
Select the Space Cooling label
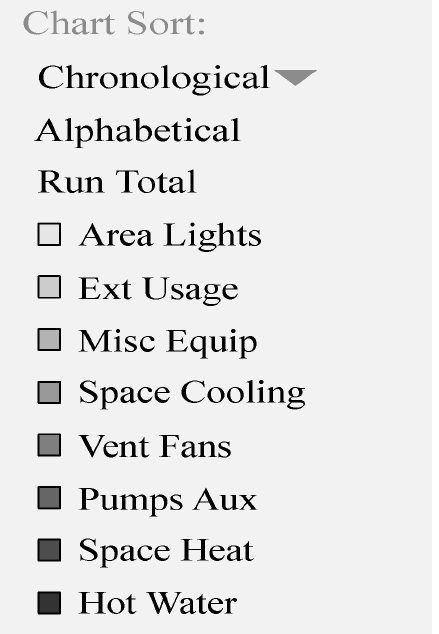click(192, 393)
